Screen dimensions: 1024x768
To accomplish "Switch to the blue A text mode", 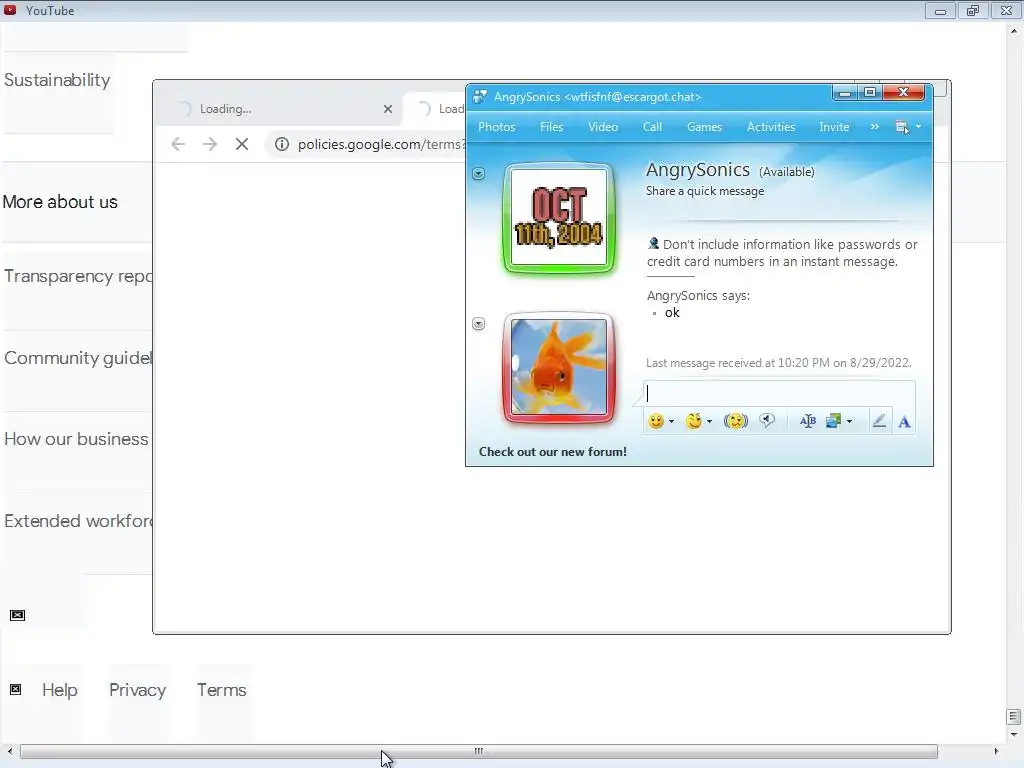I will 904,421.
